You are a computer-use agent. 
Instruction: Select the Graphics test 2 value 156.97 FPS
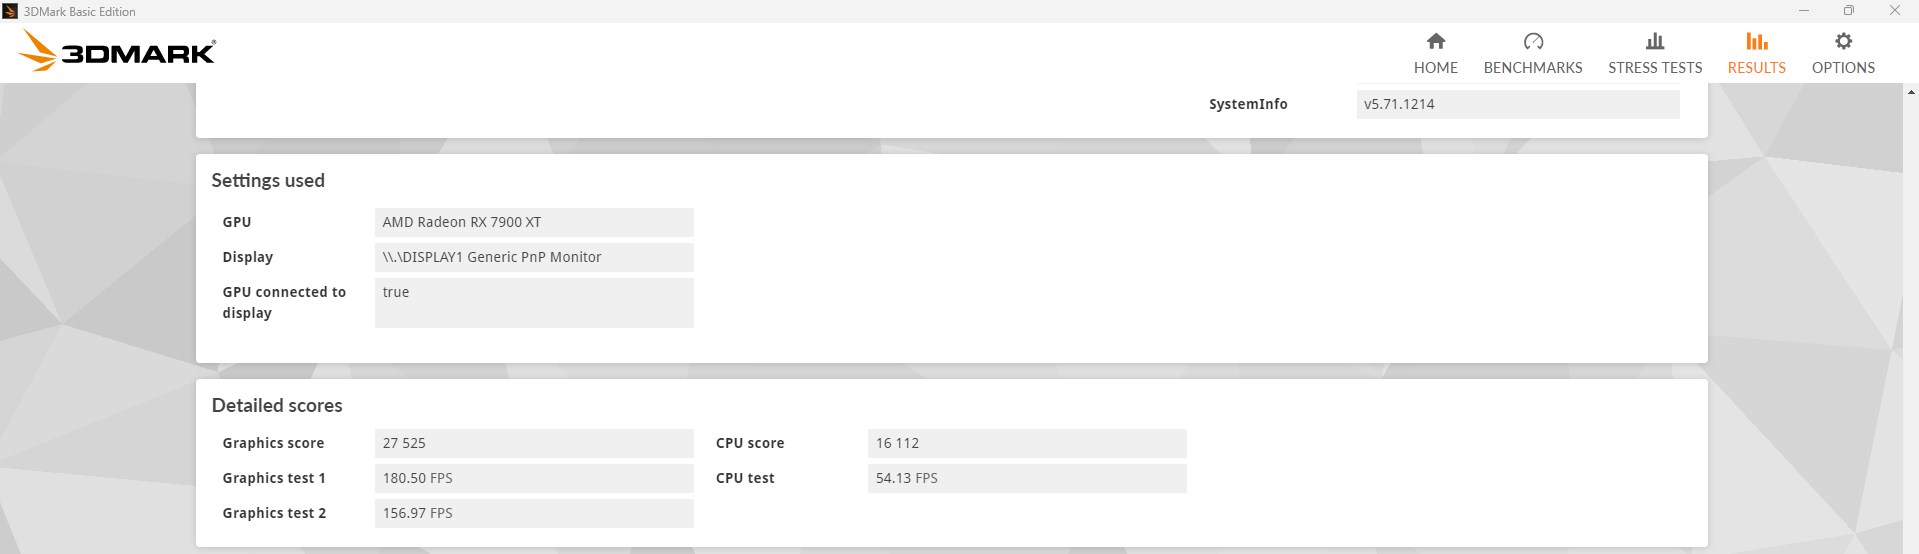pyautogui.click(x=534, y=513)
